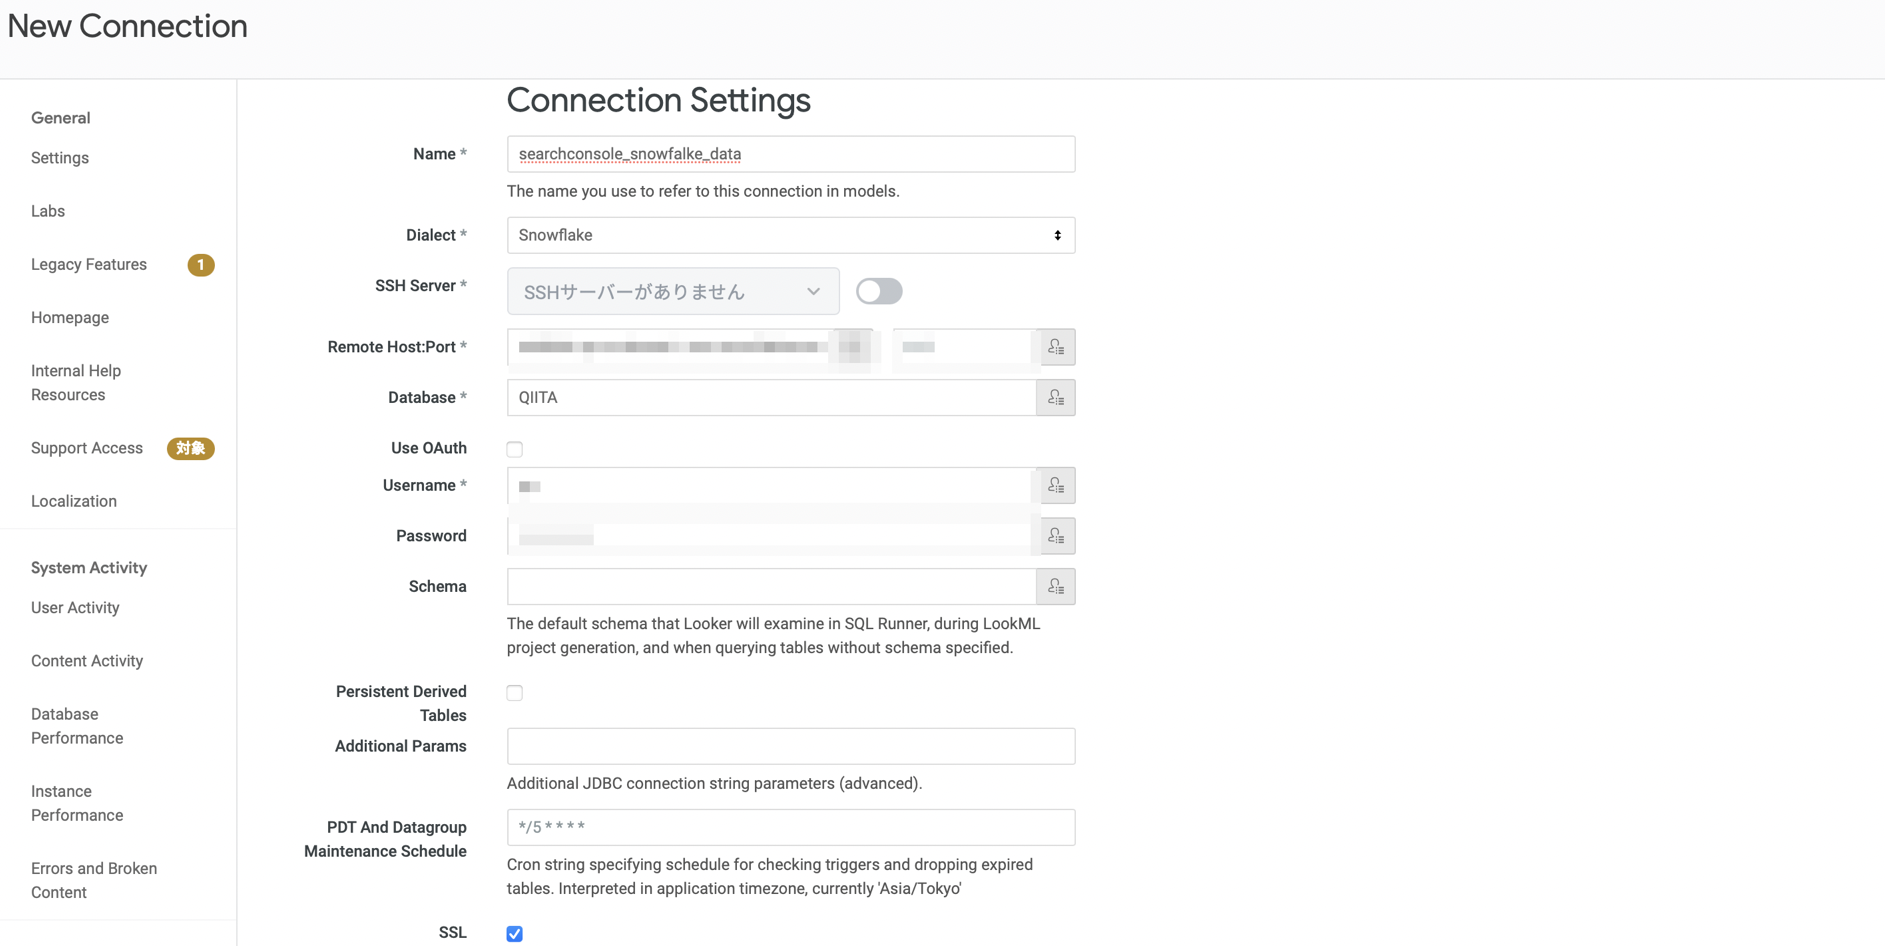Click the General section heading
This screenshot has height=946, width=1885.
point(61,118)
